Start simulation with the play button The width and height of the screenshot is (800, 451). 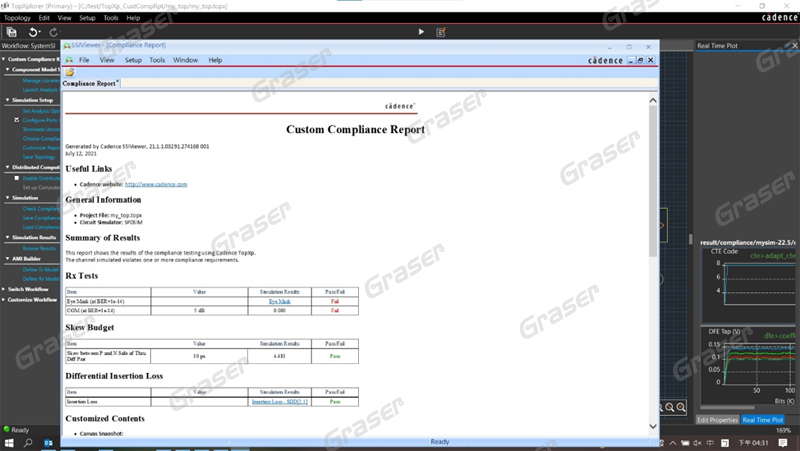(x=421, y=32)
